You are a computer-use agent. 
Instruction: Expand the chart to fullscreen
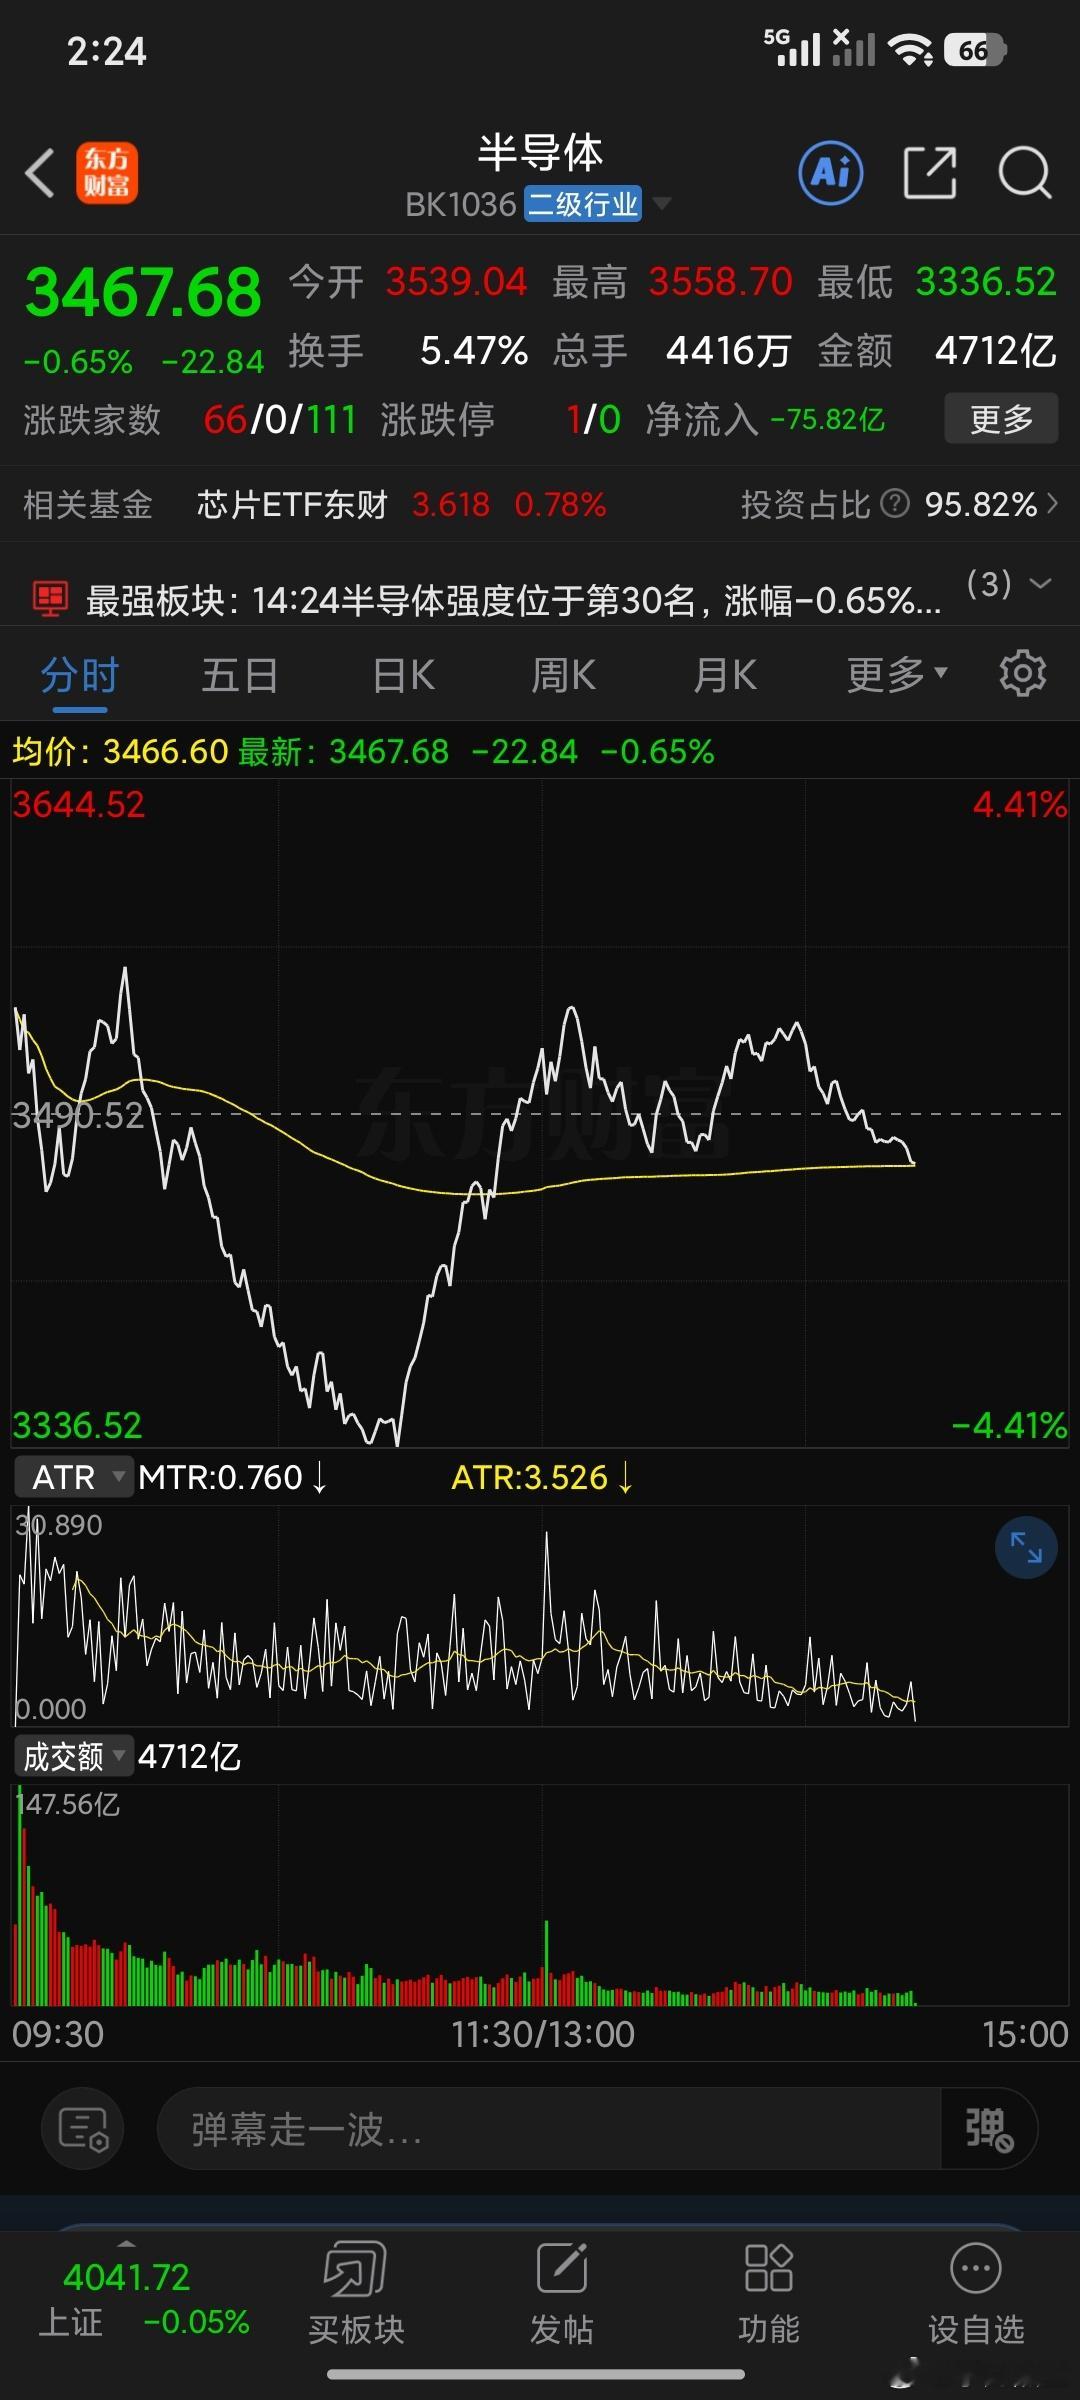click(1026, 1548)
